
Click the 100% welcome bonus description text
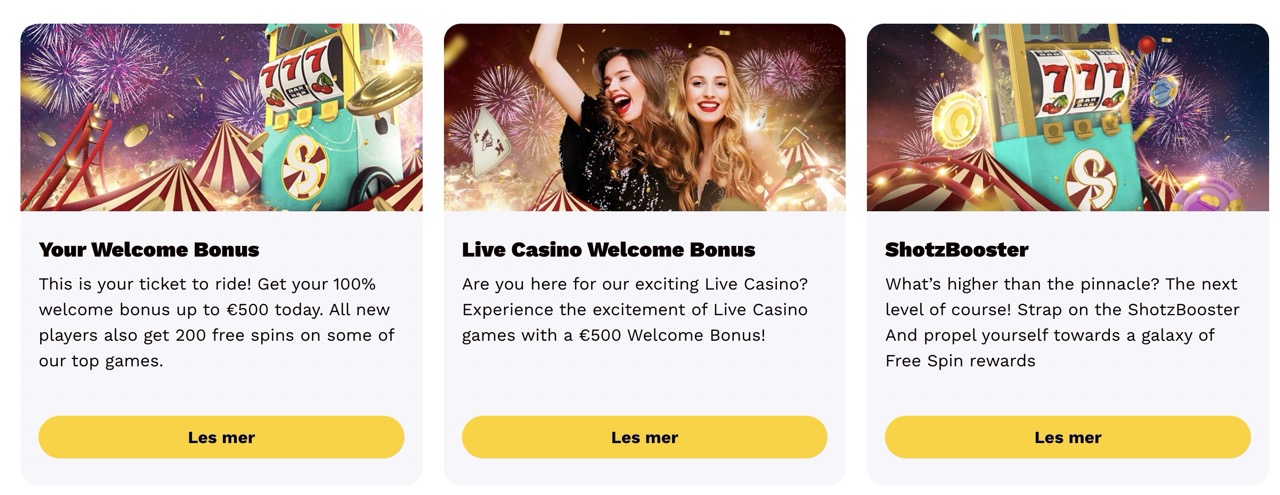coord(217,322)
